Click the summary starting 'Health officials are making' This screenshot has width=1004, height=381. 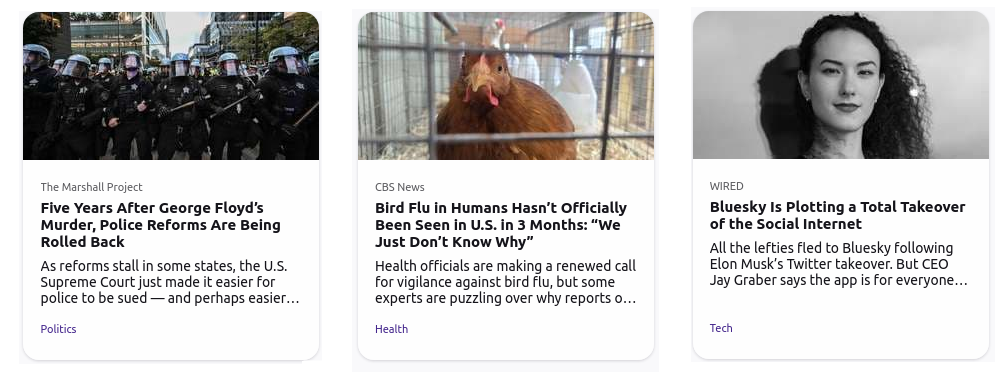click(x=506, y=282)
